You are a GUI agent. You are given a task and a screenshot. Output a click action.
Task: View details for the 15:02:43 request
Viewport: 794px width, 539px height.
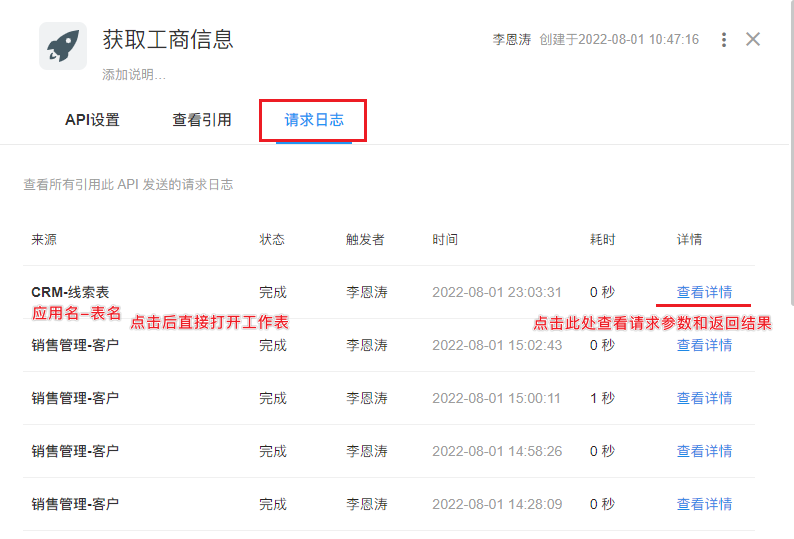click(x=704, y=345)
